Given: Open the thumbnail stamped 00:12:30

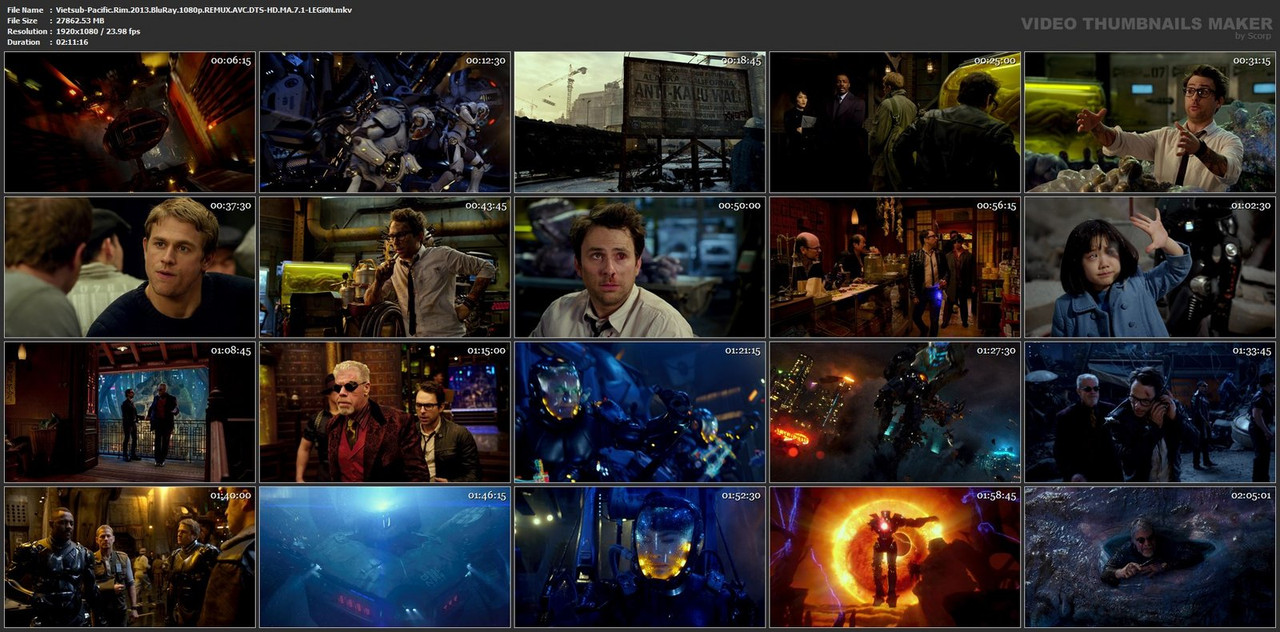Looking at the screenshot, I should (x=385, y=122).
